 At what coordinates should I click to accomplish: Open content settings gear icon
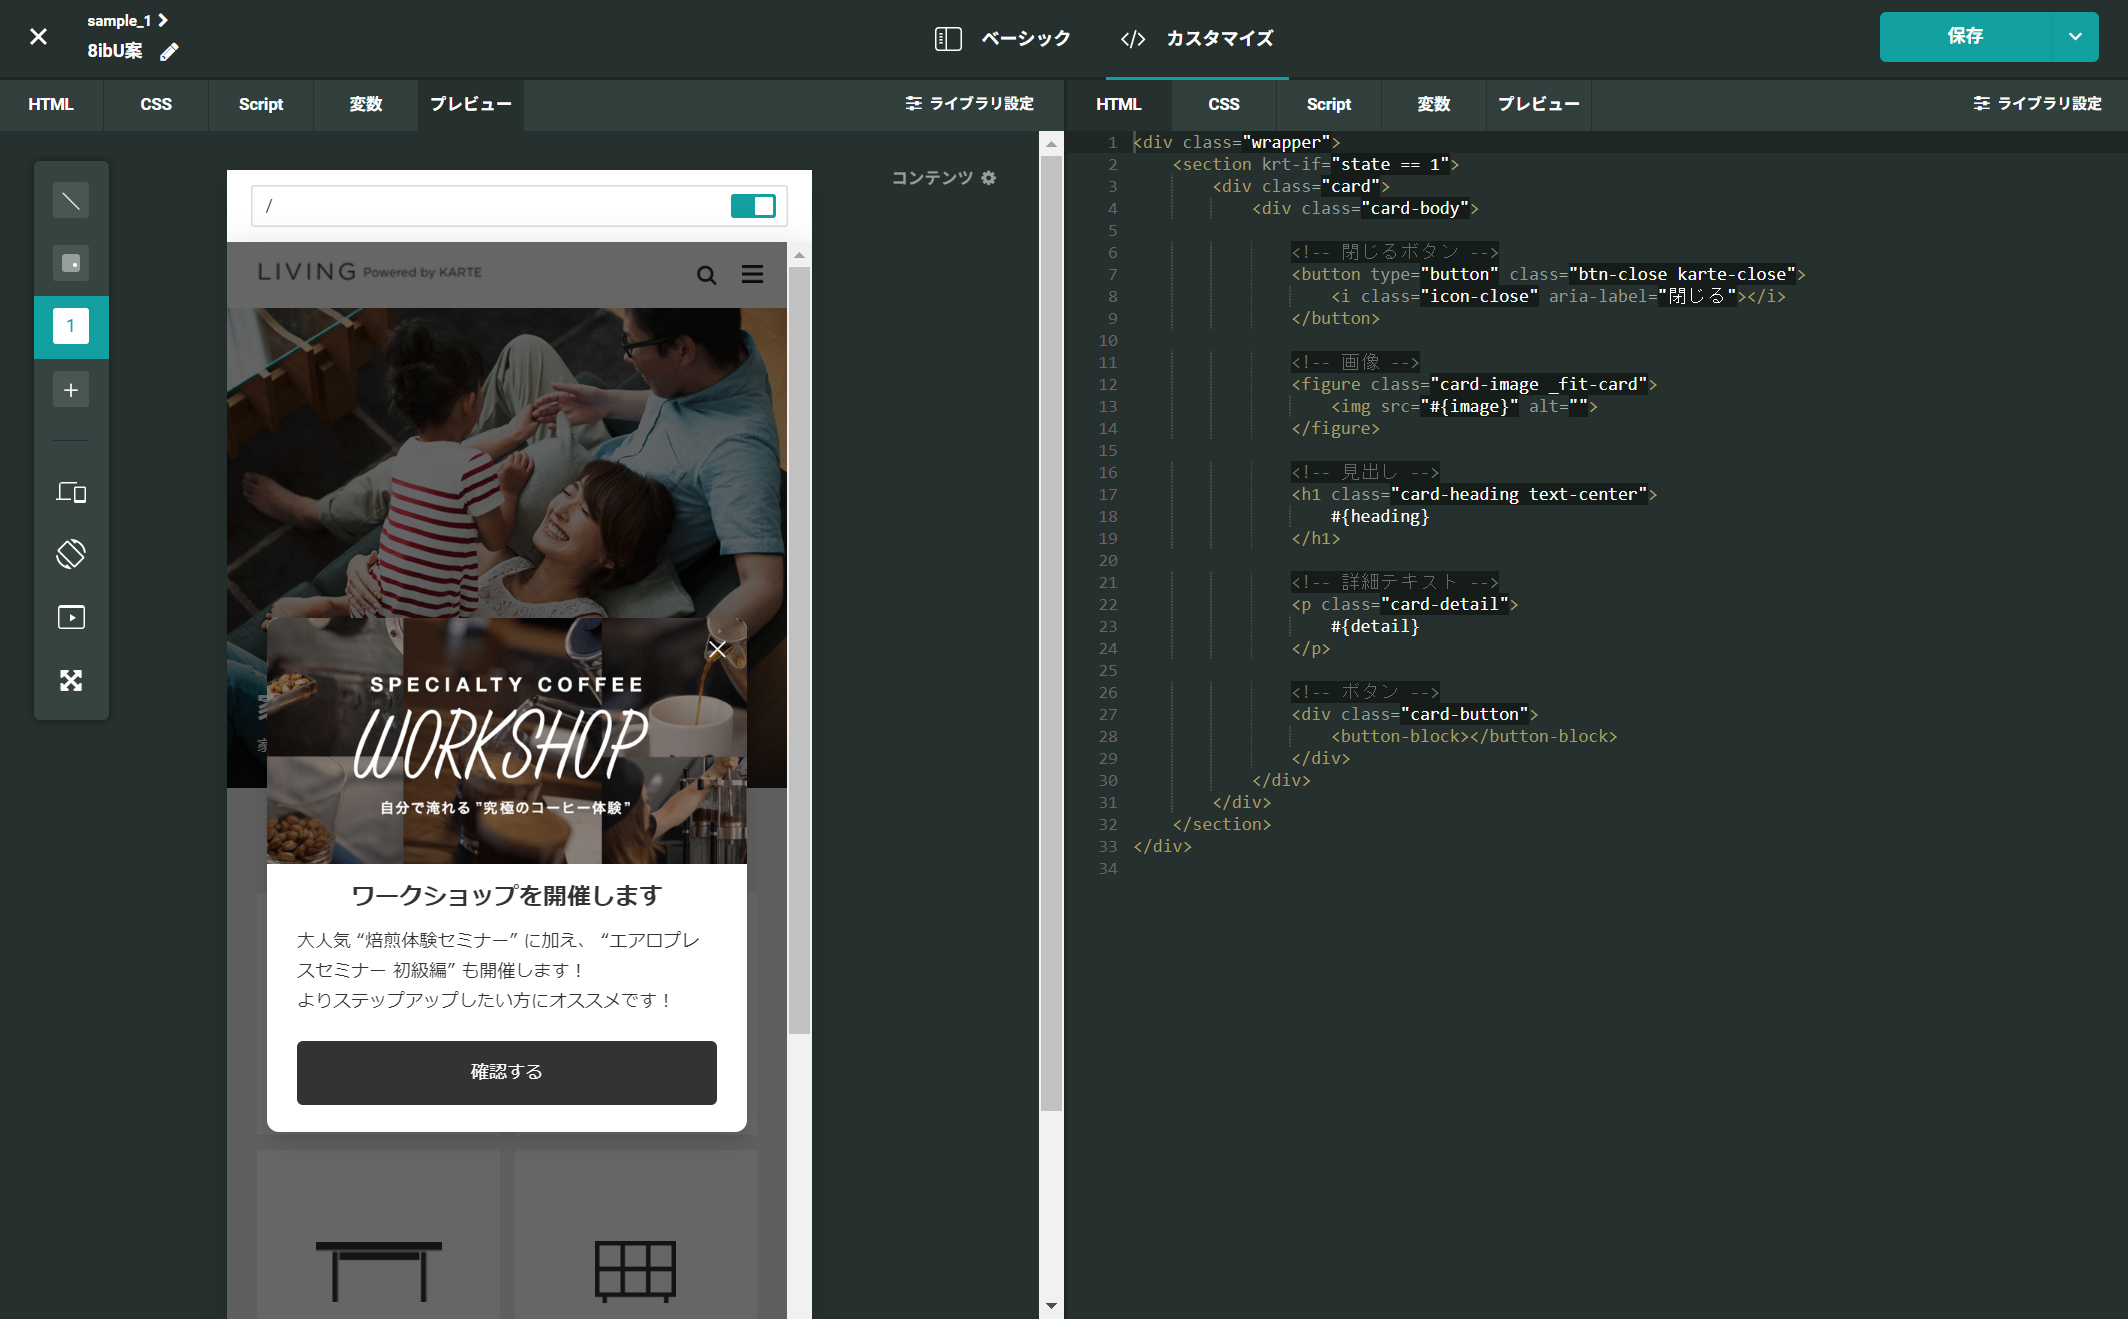pyautogui.click(x=988, y=178)
